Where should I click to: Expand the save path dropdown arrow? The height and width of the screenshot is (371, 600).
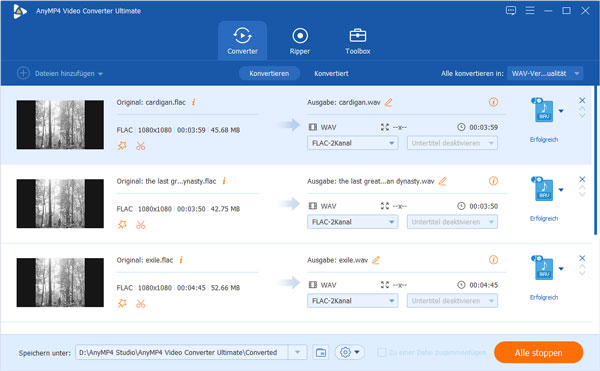297,352
